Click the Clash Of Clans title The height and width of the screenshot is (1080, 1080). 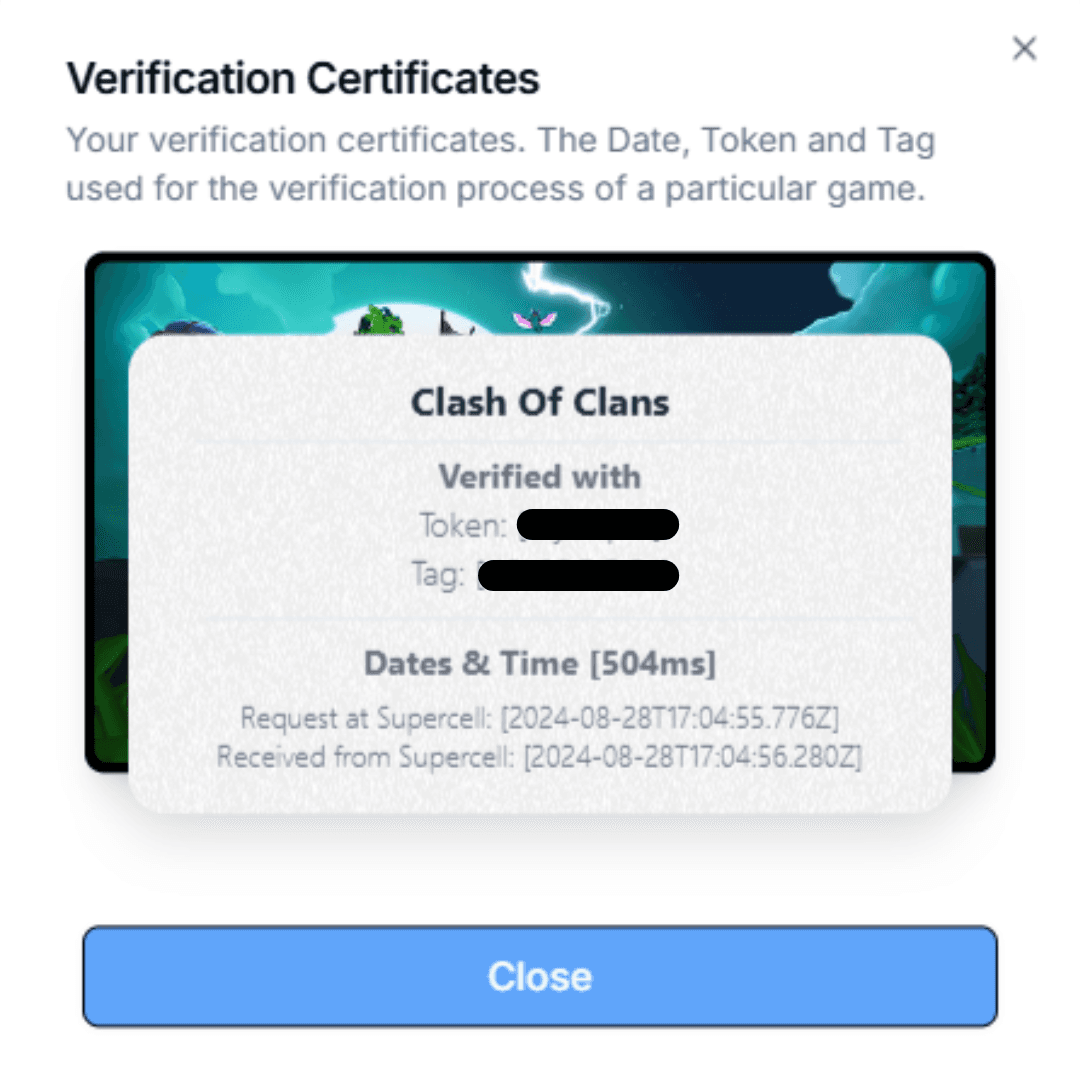tap(540, 402)
